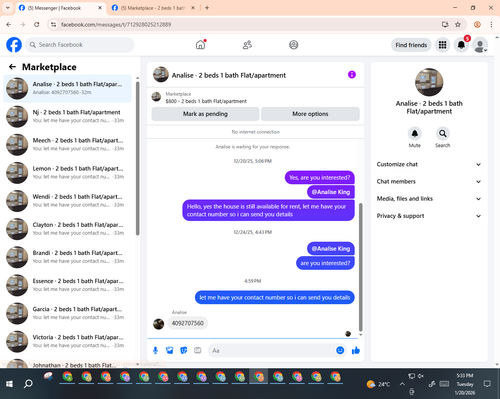Open the Essence conversation in list
This screenshot has width=500, height=399.
pyautogui.click(x=67, y=285)
